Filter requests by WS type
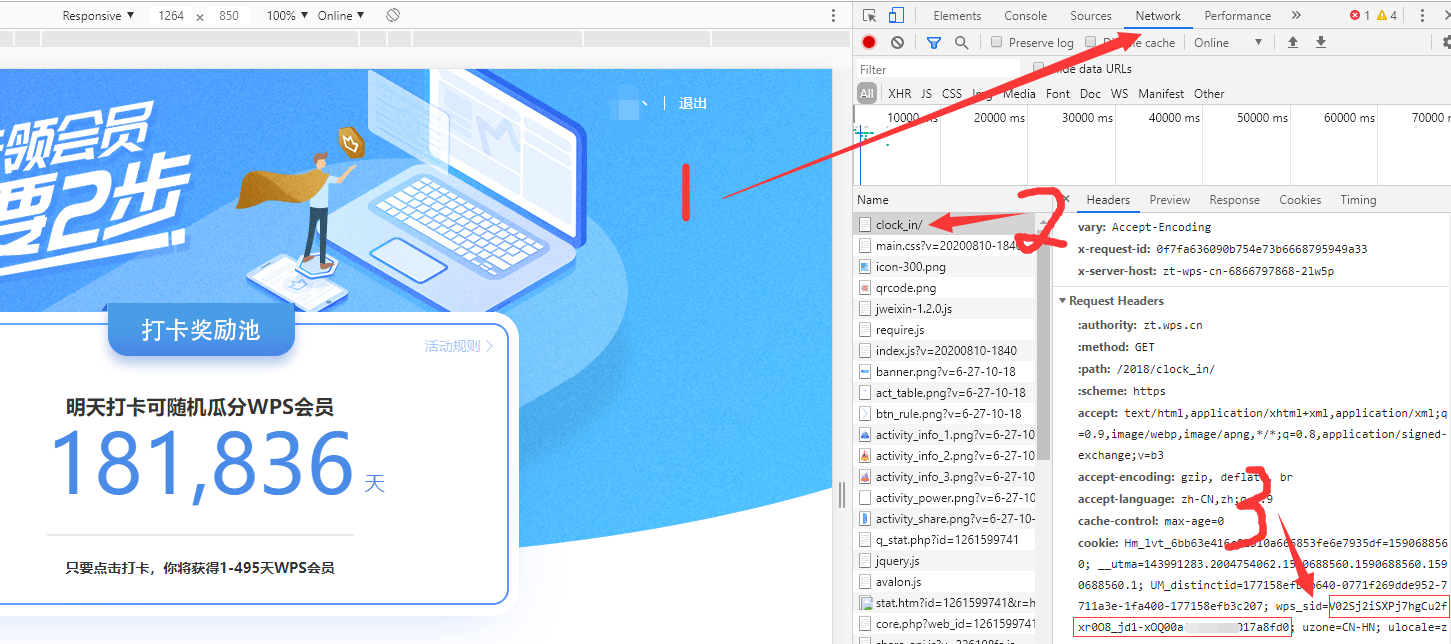1451x644 pixels. point(1119,93)
